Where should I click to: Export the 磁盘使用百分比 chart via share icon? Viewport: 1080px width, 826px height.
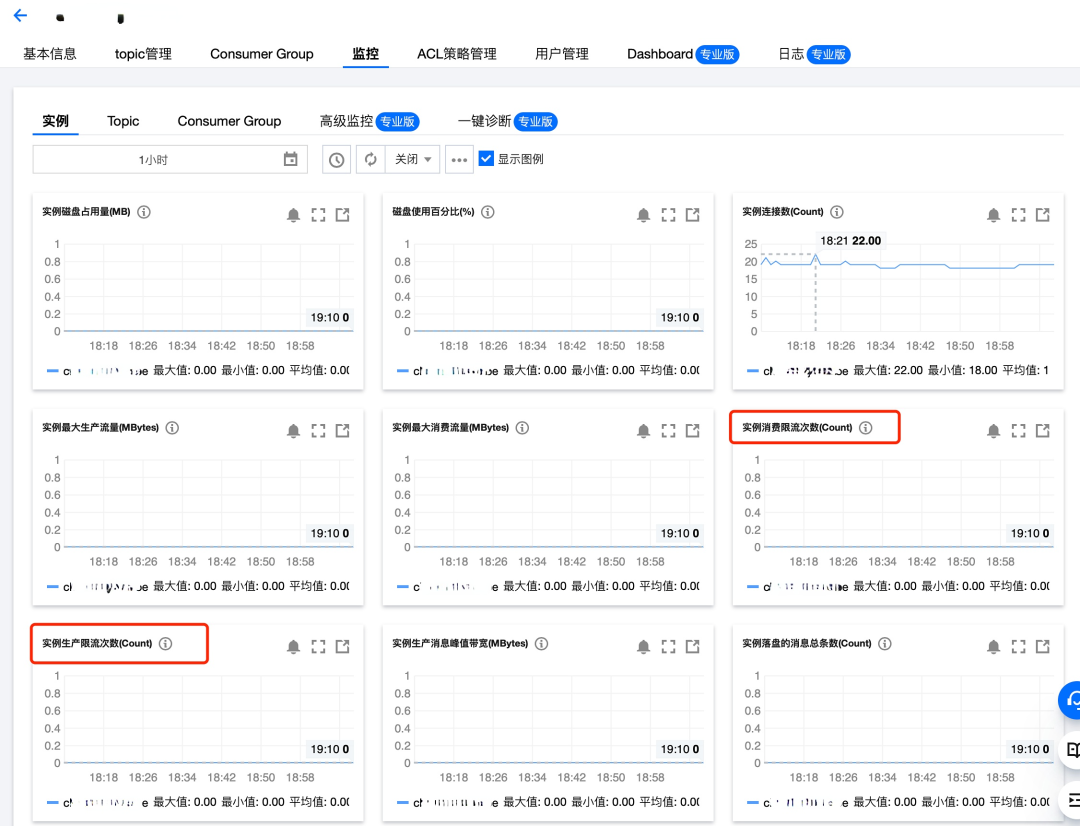tap(692, 214)
